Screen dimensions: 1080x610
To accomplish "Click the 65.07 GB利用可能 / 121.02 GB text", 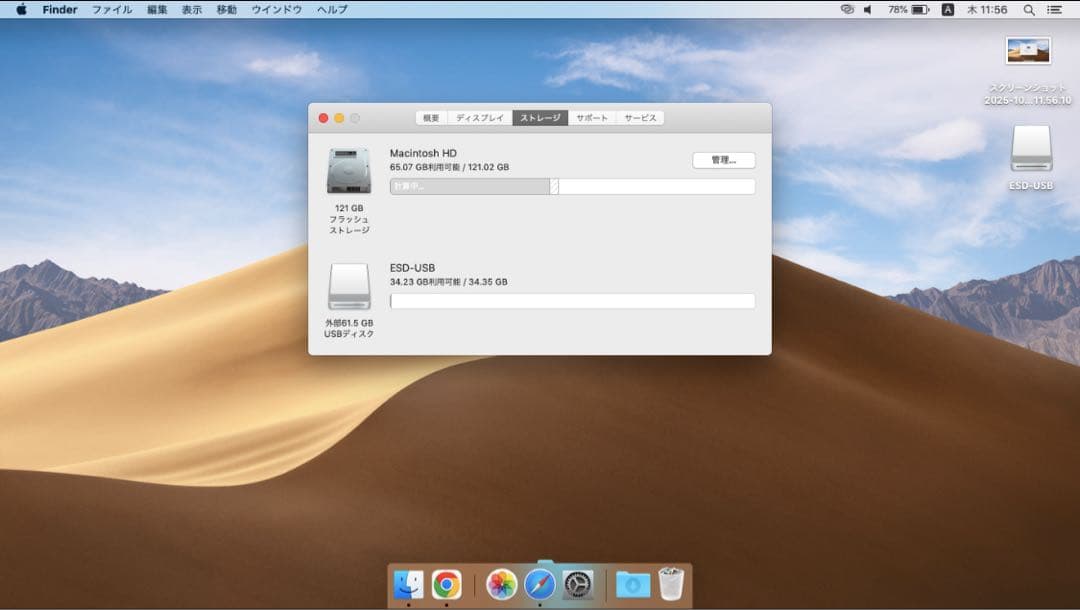I will [449, 167].
